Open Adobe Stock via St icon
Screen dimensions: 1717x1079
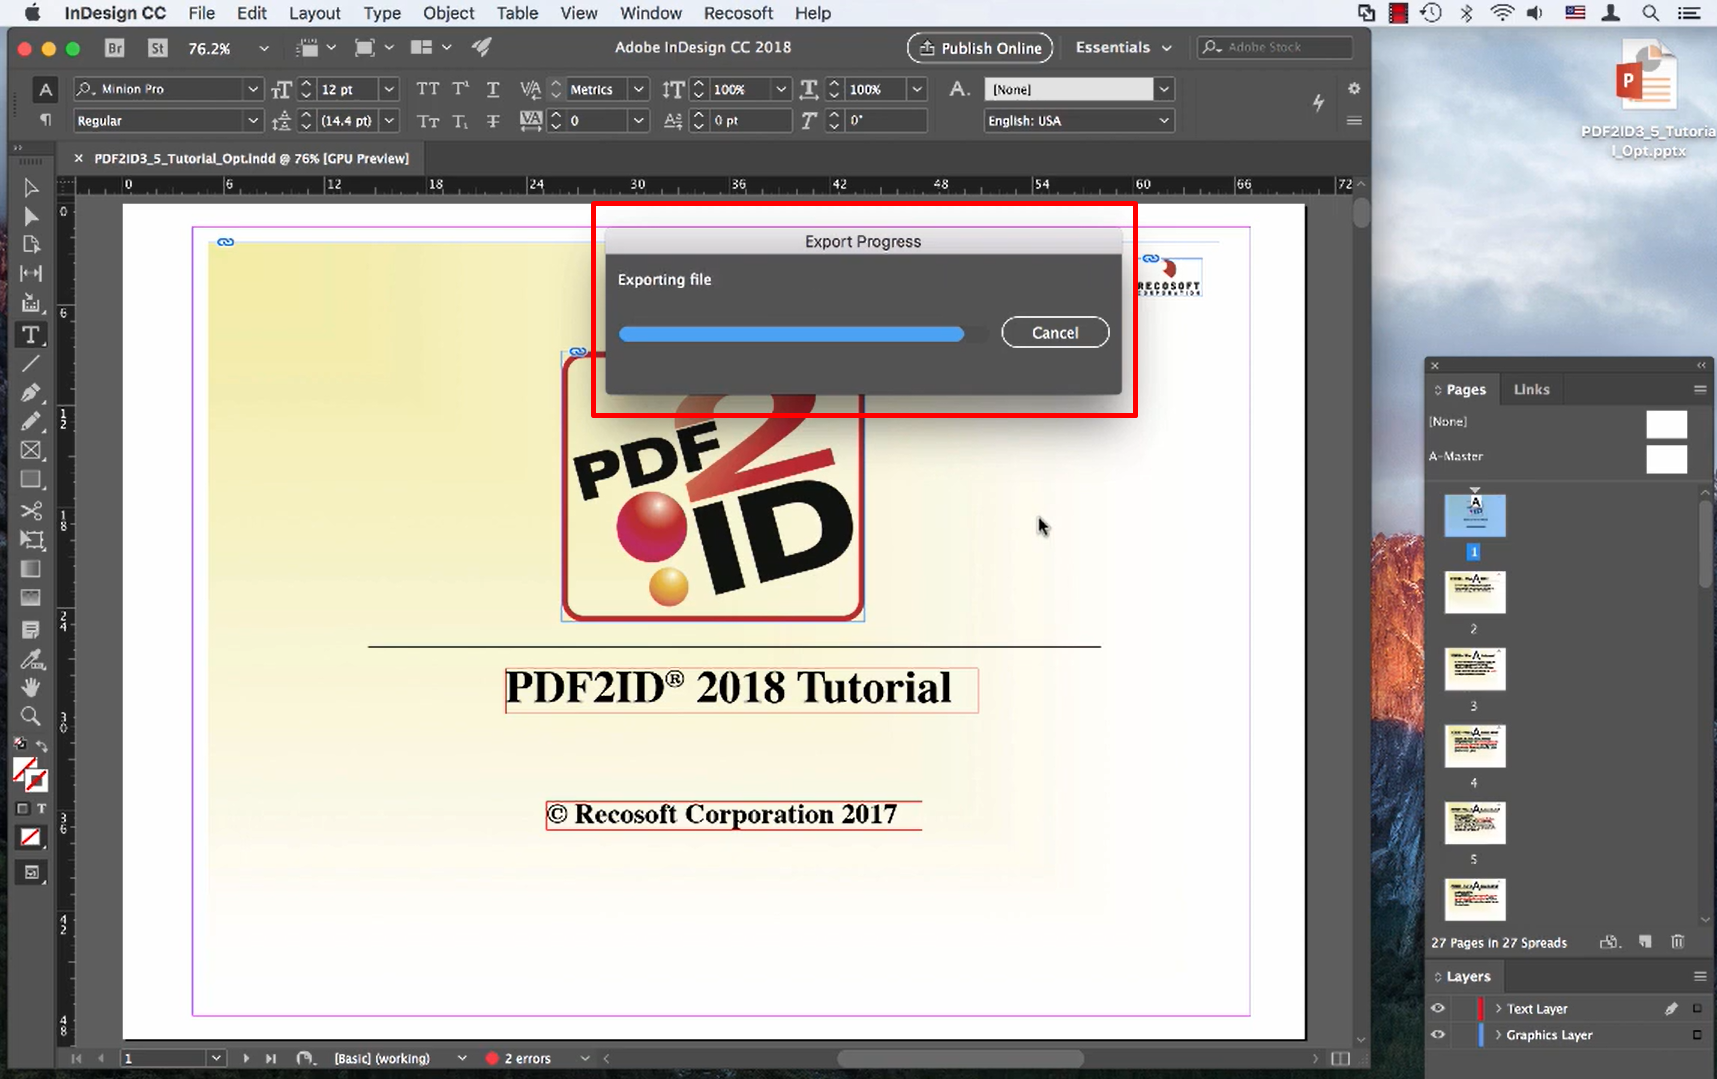(158, 48)
